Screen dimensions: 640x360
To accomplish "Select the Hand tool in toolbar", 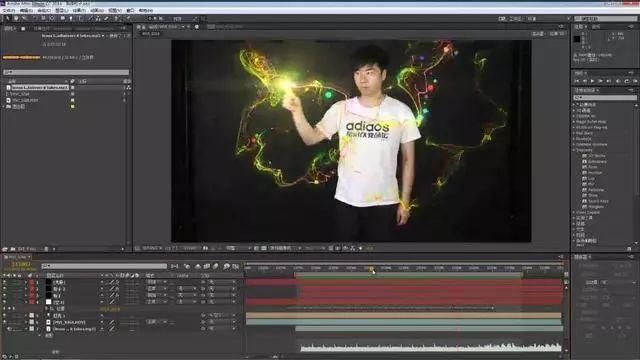I will point(16,18).
